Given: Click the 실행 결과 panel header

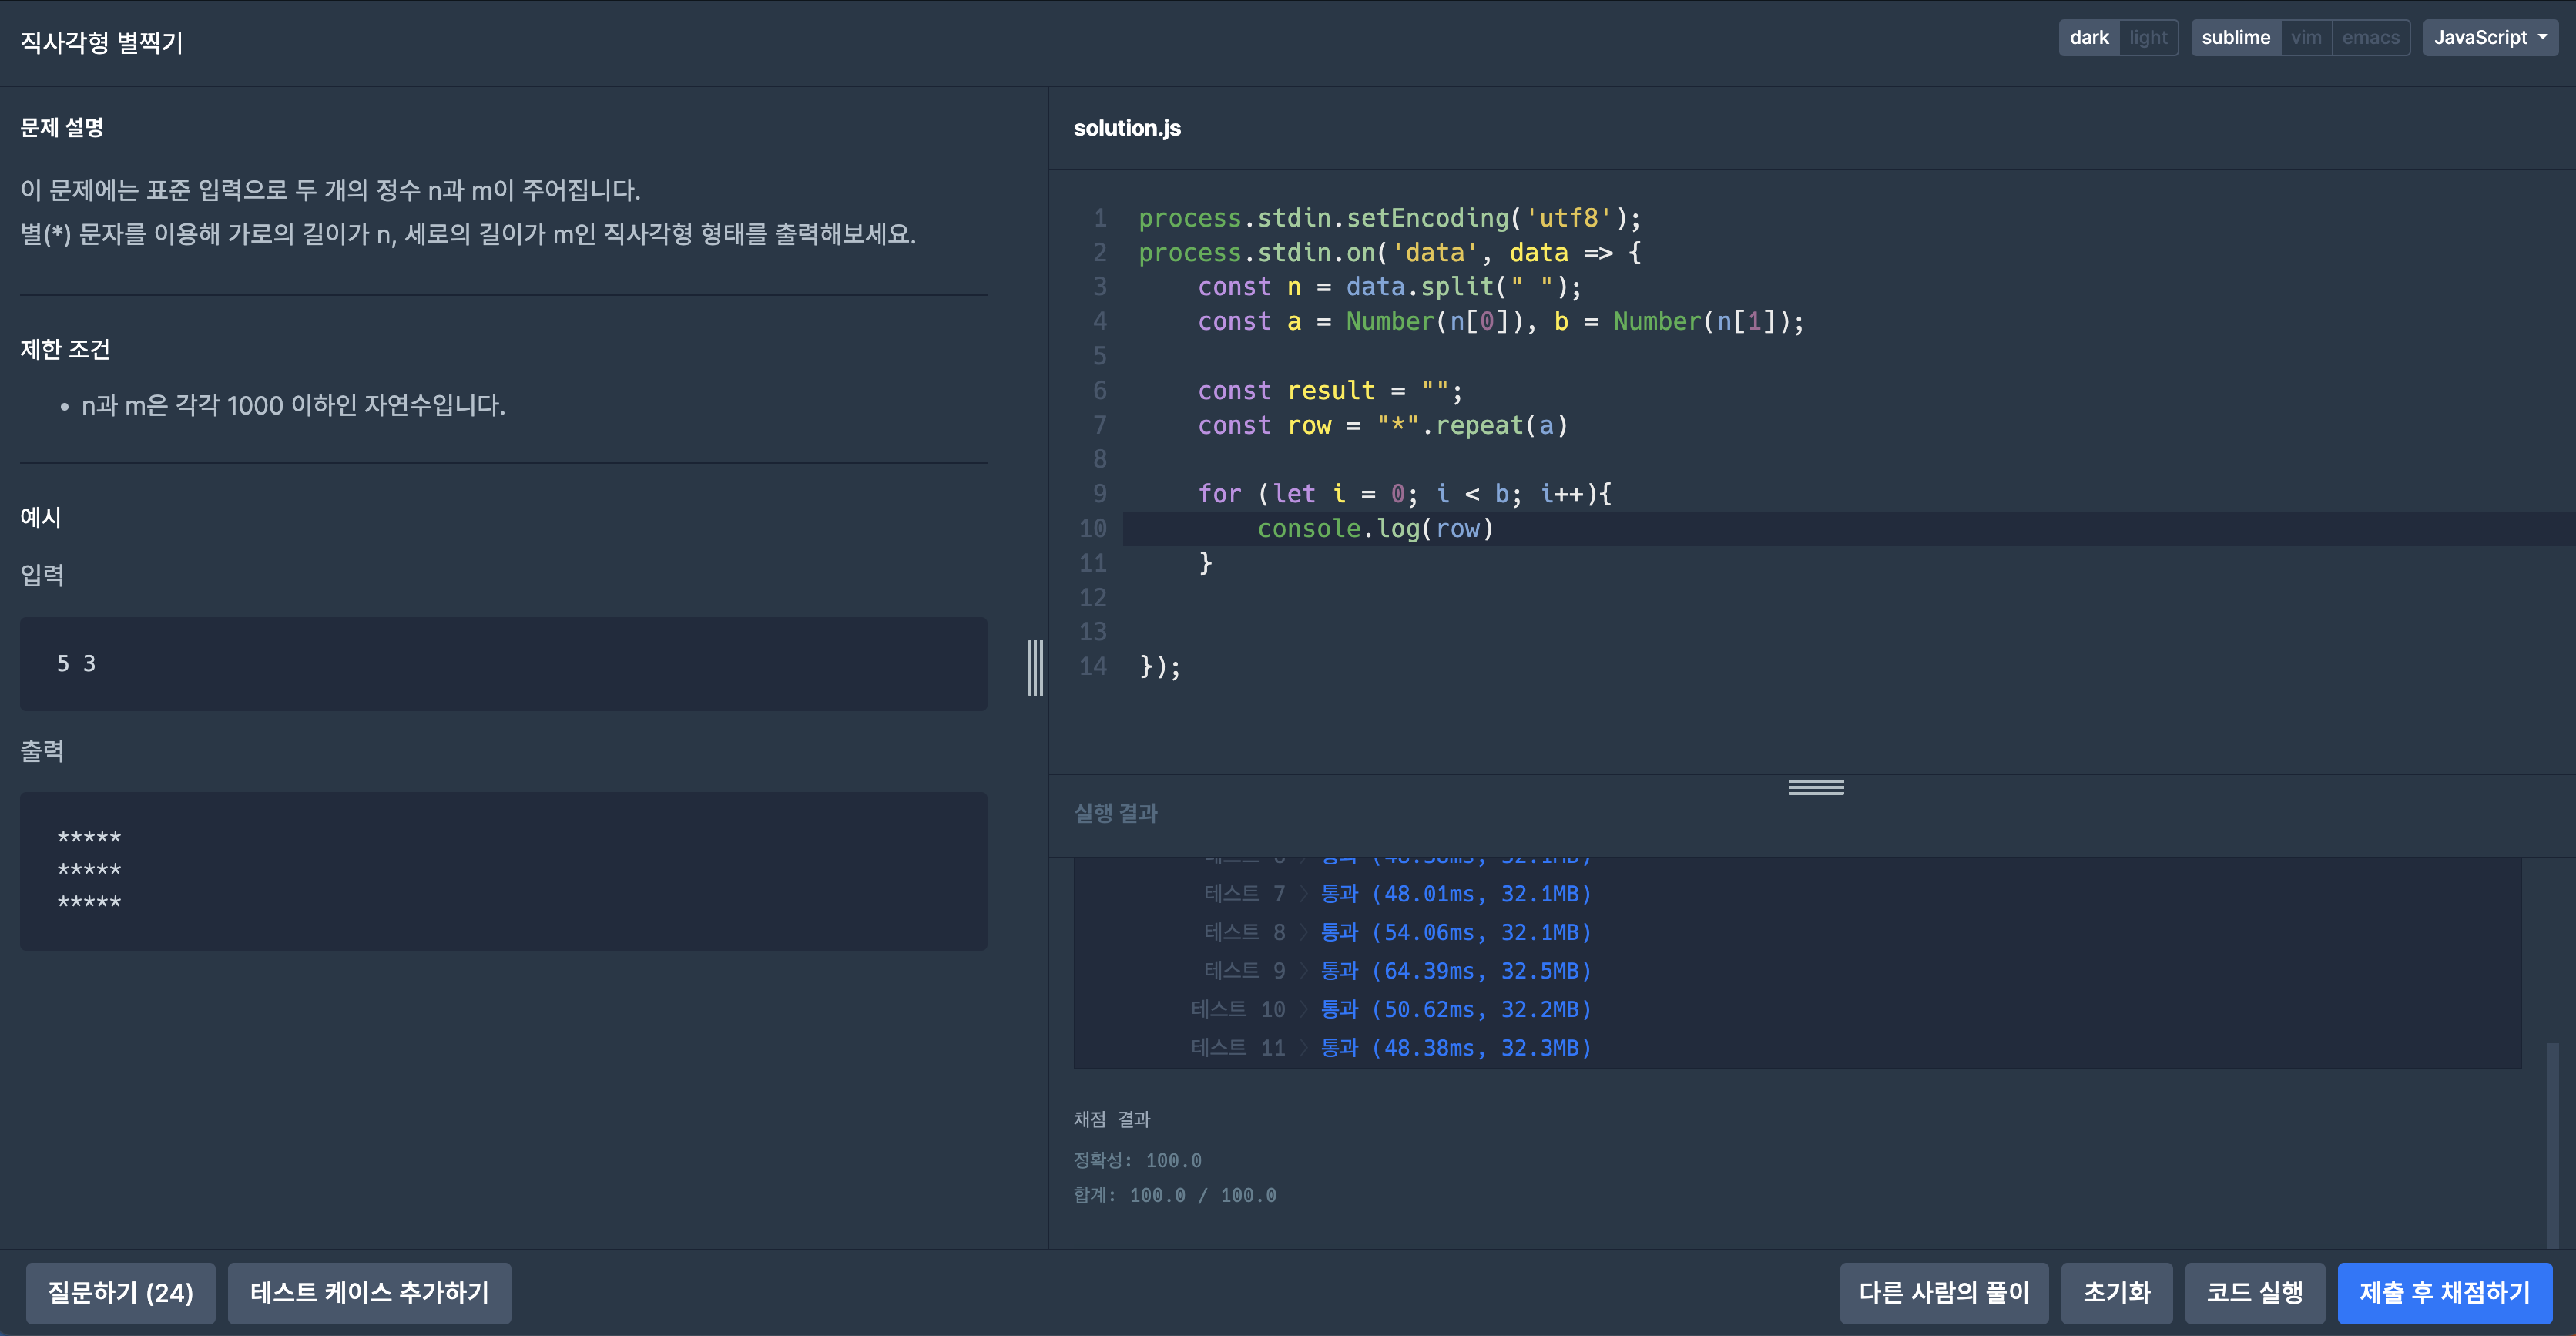Looking at the screenshot, I should click(1115, 813).
